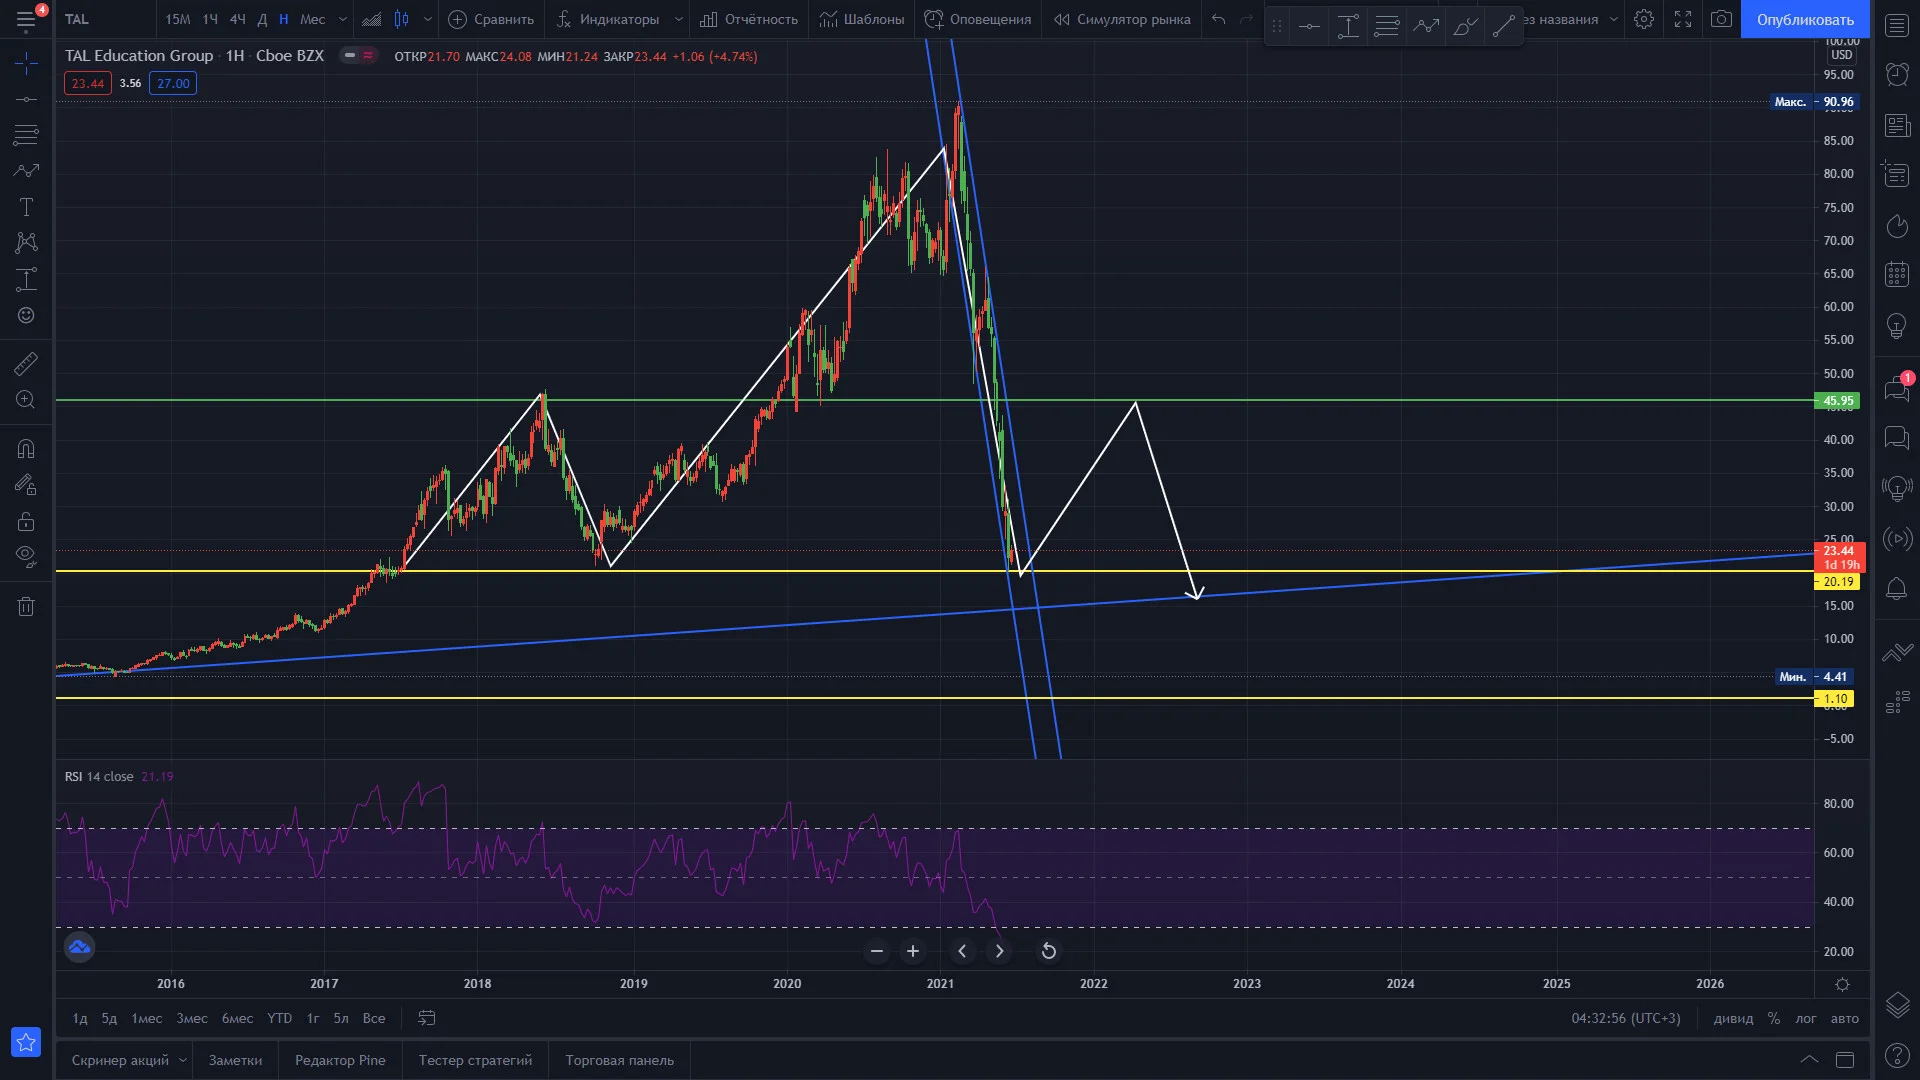Toggle the авто auto scale
The image size is (1920, 1080).
click(x=1844, y=1018)
